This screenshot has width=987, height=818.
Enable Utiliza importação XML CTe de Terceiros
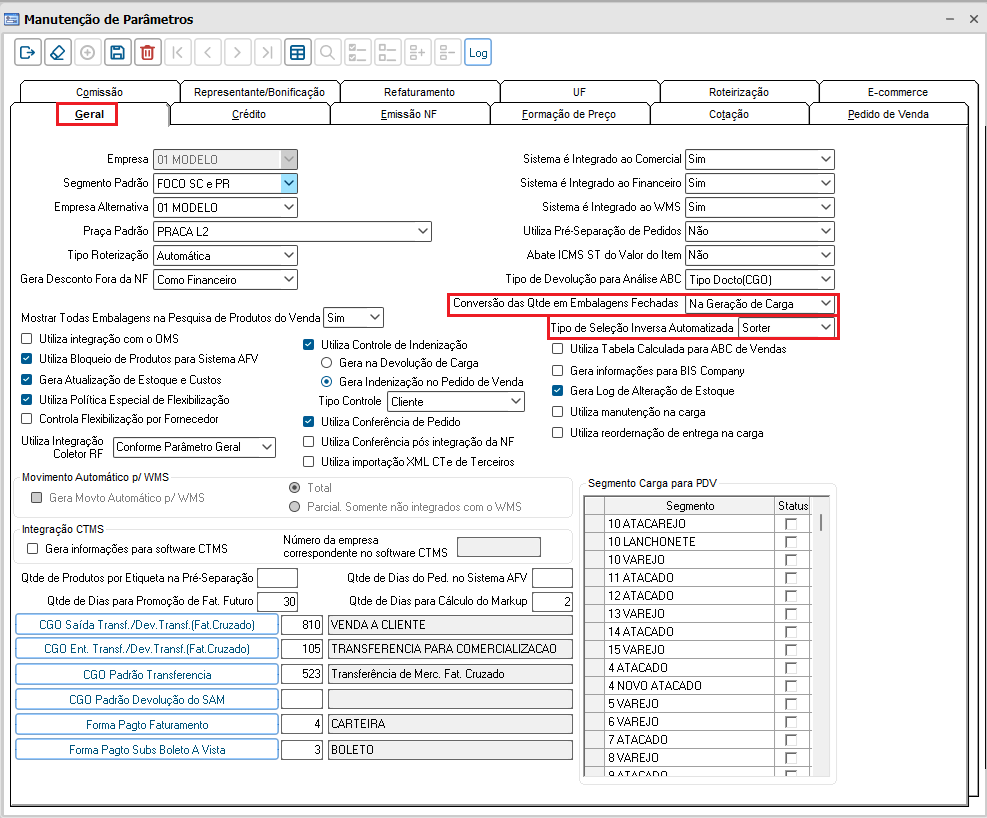pos(308,462)
